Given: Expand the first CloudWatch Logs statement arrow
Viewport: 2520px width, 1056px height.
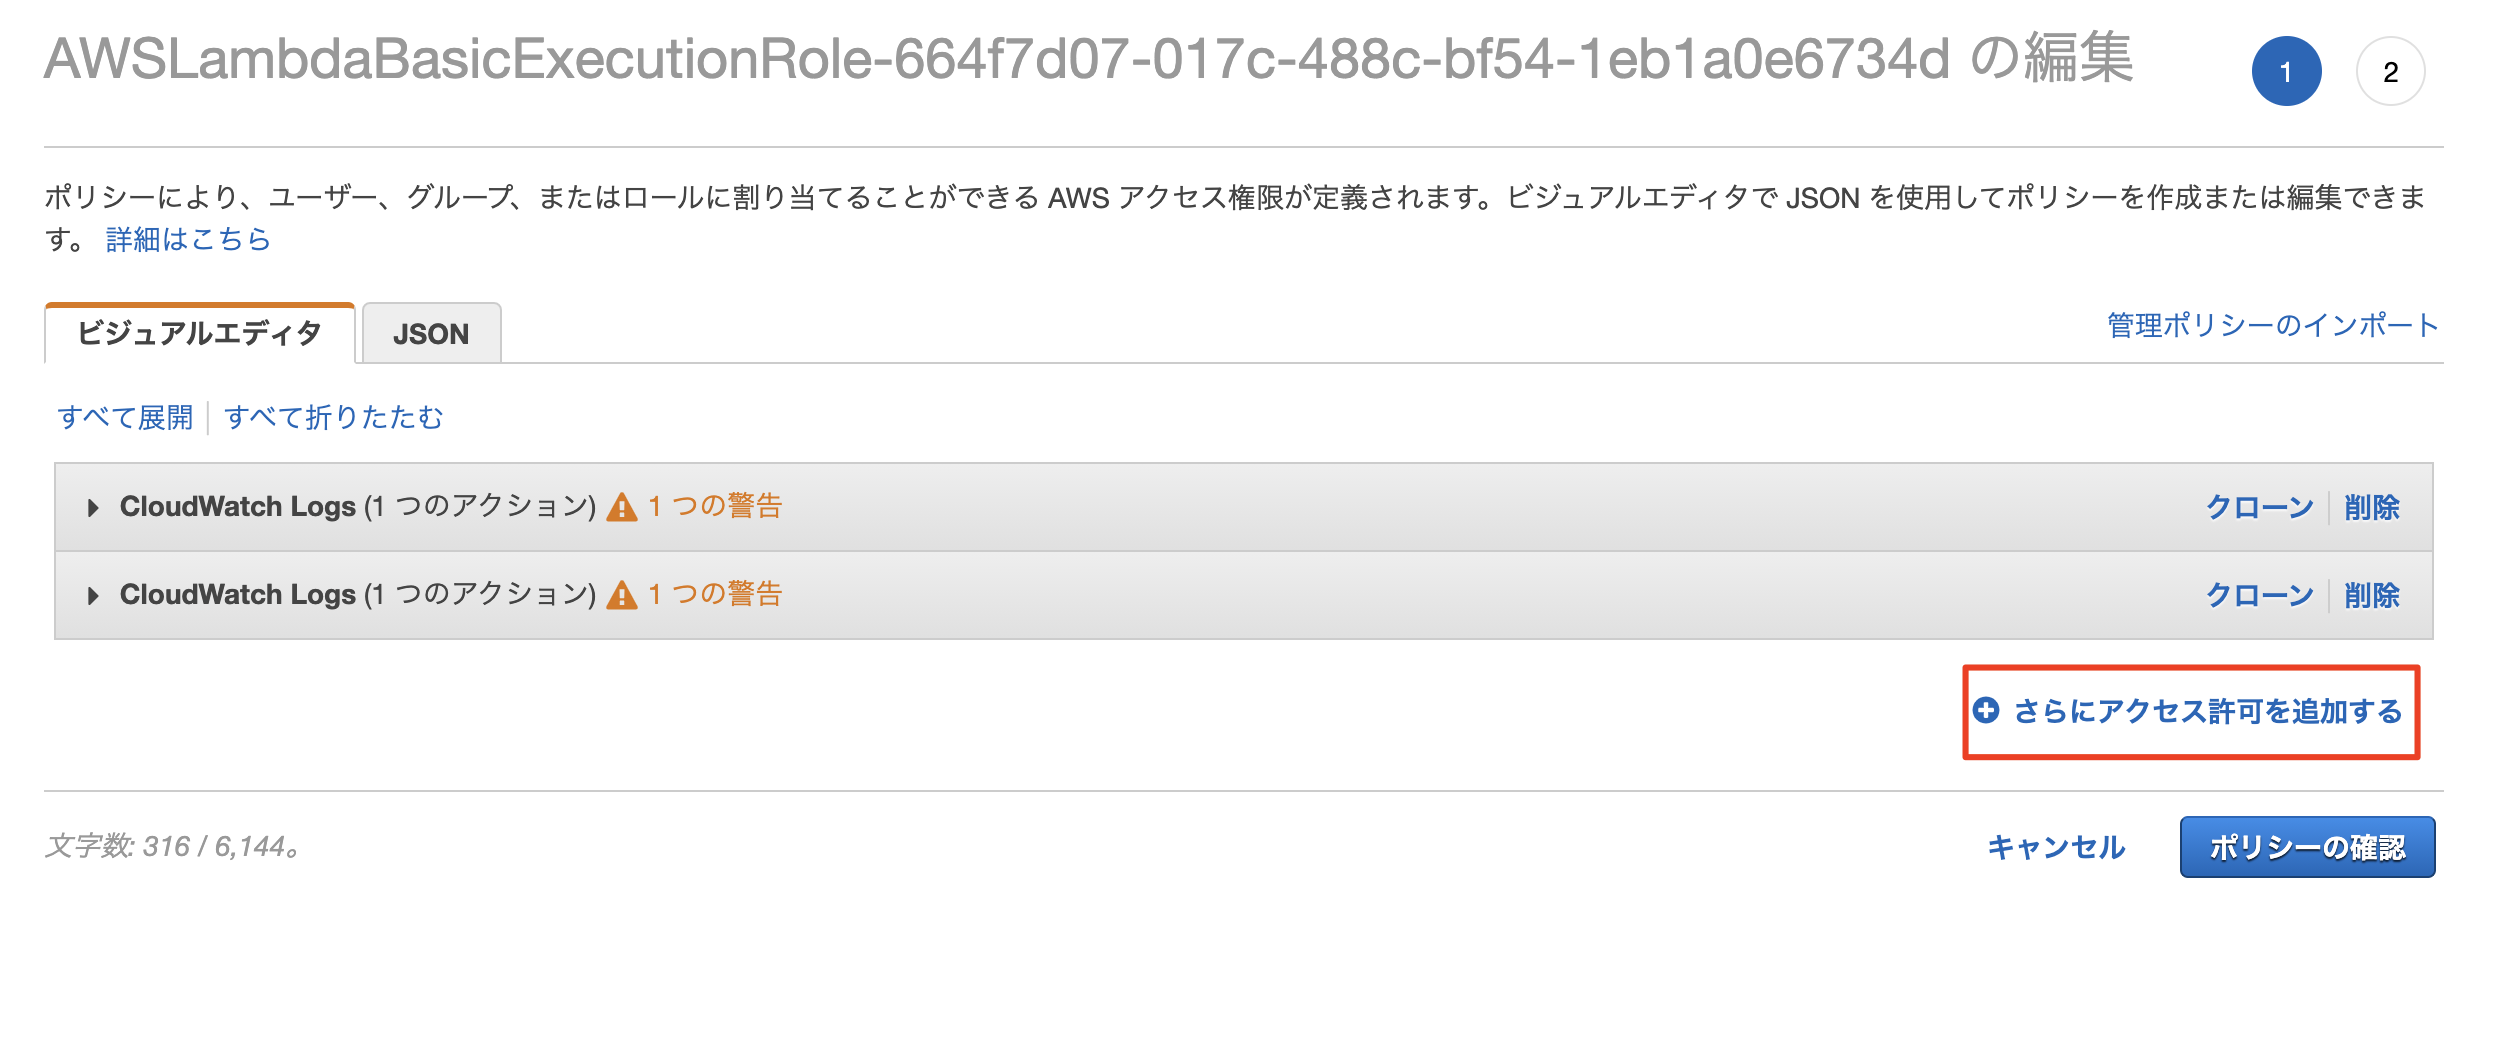Looking at the screenshot, I should tap(93, 508).
